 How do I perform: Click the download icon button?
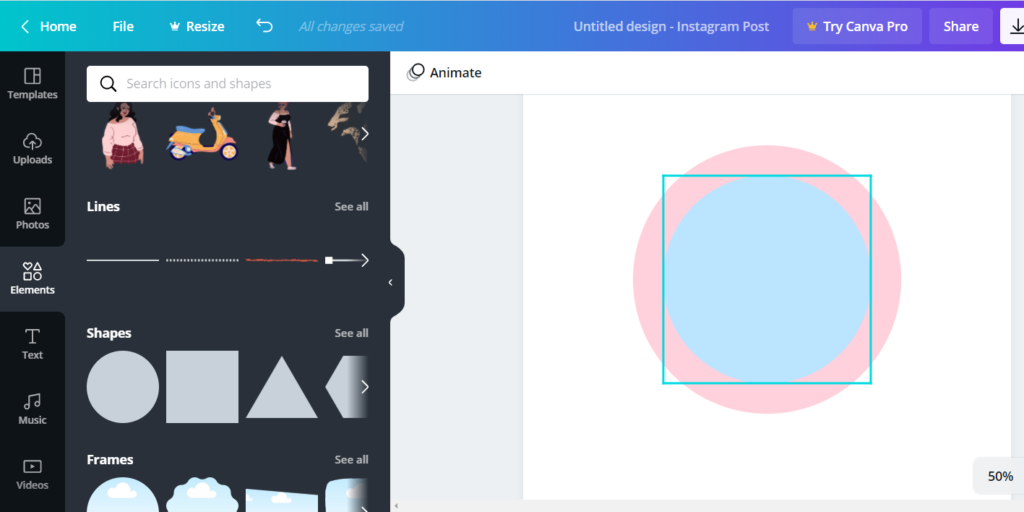1014,26
